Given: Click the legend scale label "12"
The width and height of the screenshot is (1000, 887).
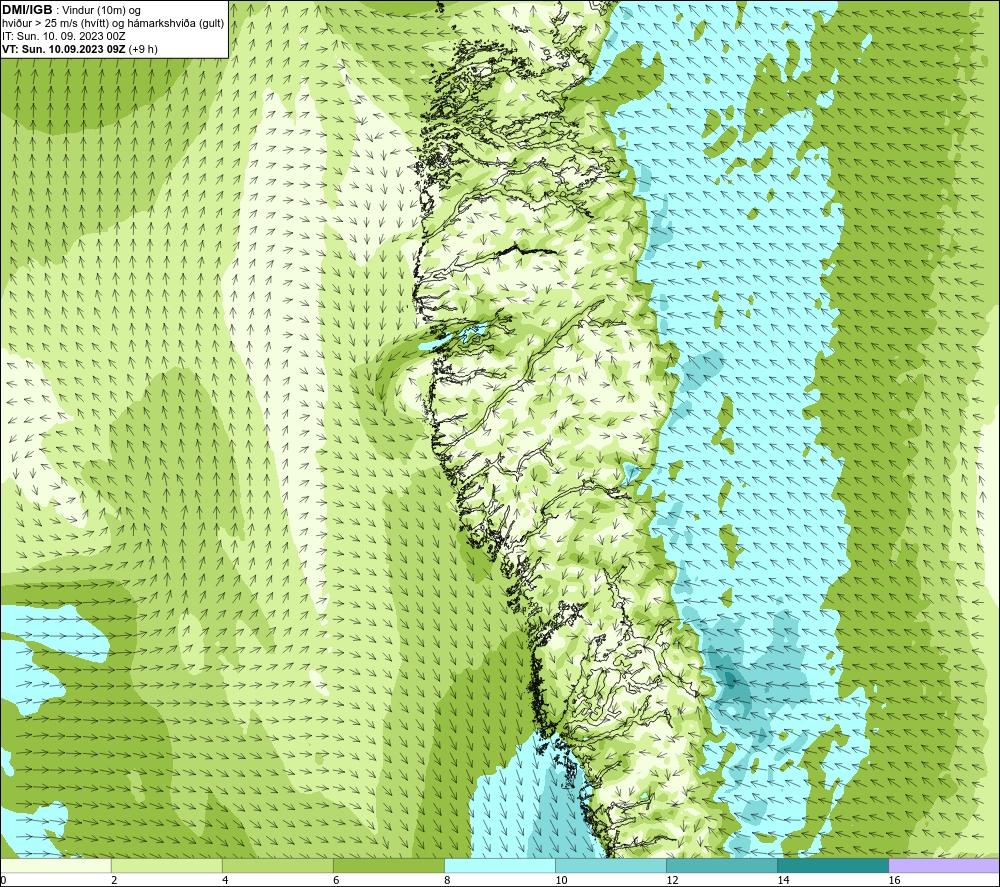Looking at the screenshot, I should tap(672, 881).
